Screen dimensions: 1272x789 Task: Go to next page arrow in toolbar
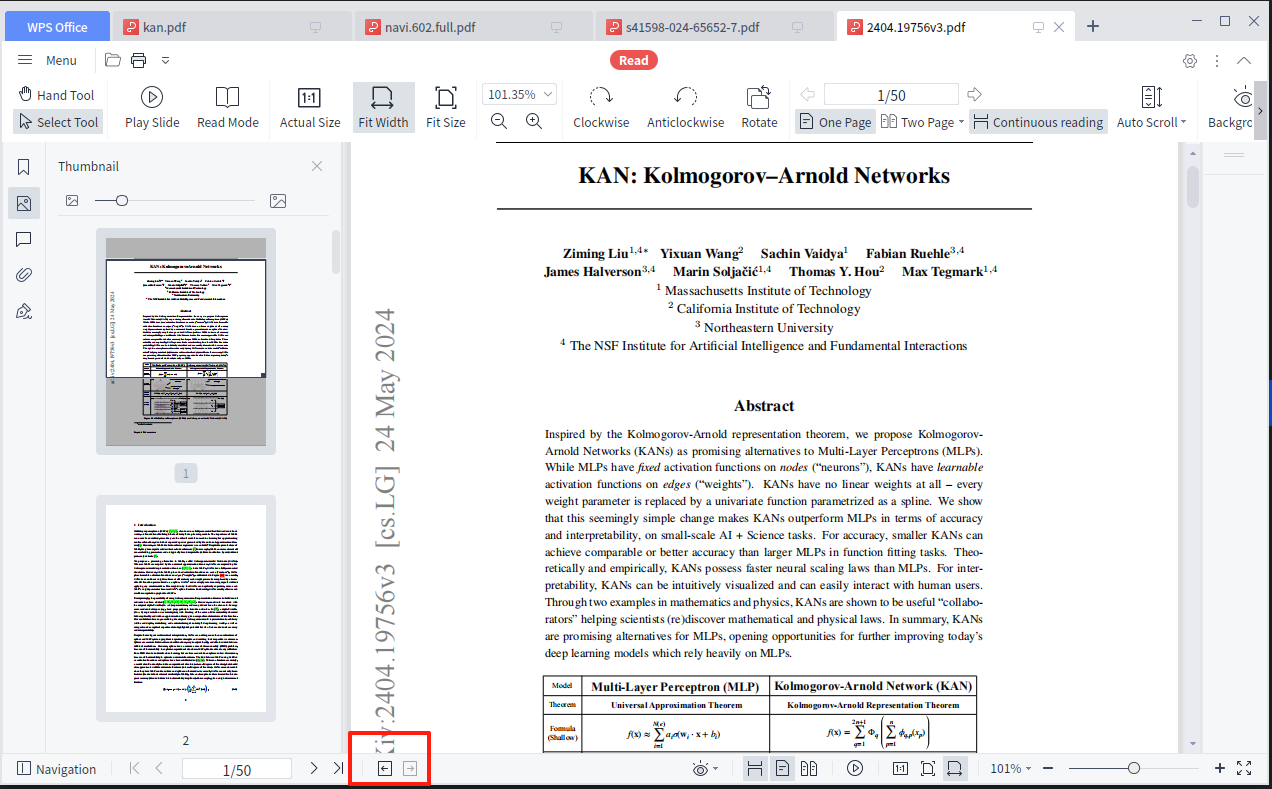point(974,94)
